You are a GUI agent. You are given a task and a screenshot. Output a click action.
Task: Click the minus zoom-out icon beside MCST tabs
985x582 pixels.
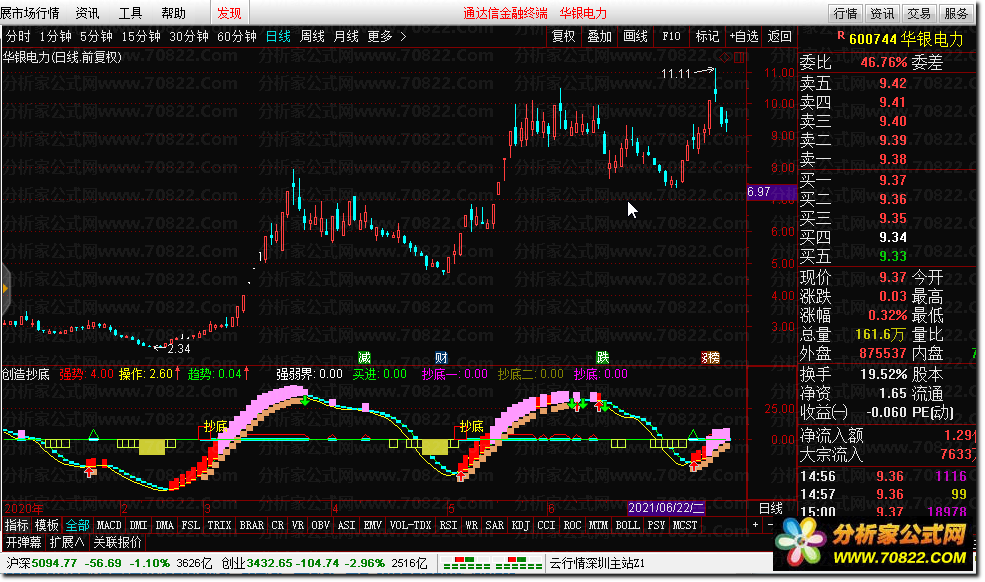(x=771, y=525)
